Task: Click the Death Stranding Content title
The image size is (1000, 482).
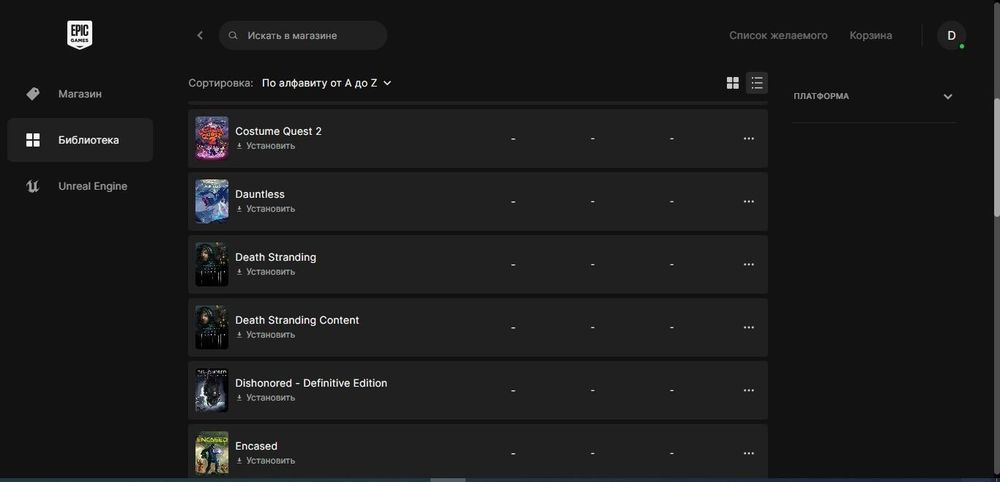Action: (297, 320)
